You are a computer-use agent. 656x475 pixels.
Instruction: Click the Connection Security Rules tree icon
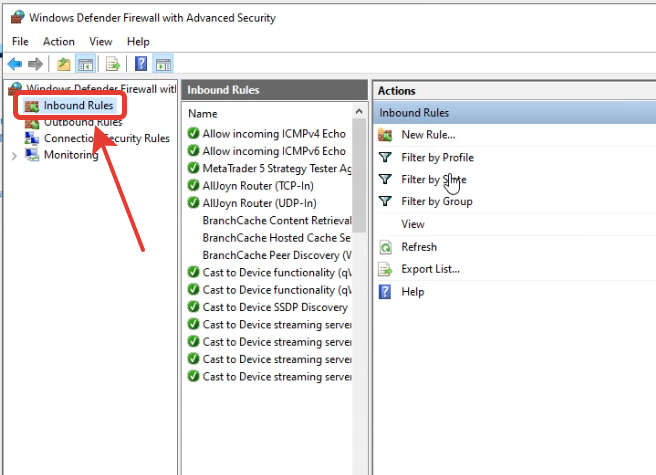[32, 138]
